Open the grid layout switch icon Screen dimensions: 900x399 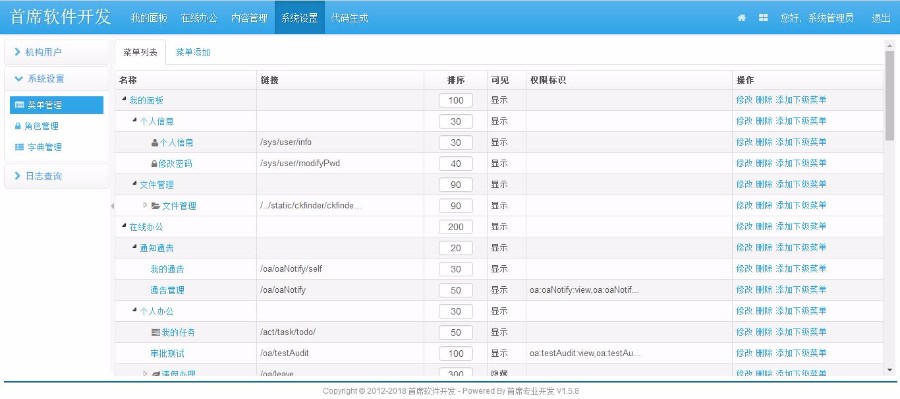pyautogui.click(x=763, y=18)
